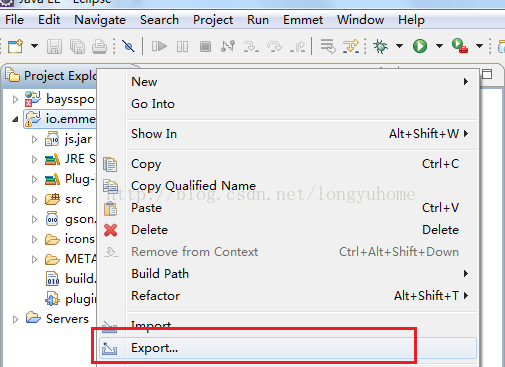
Task: Click the New wizard toolbar icon
Action: point(15,46)
